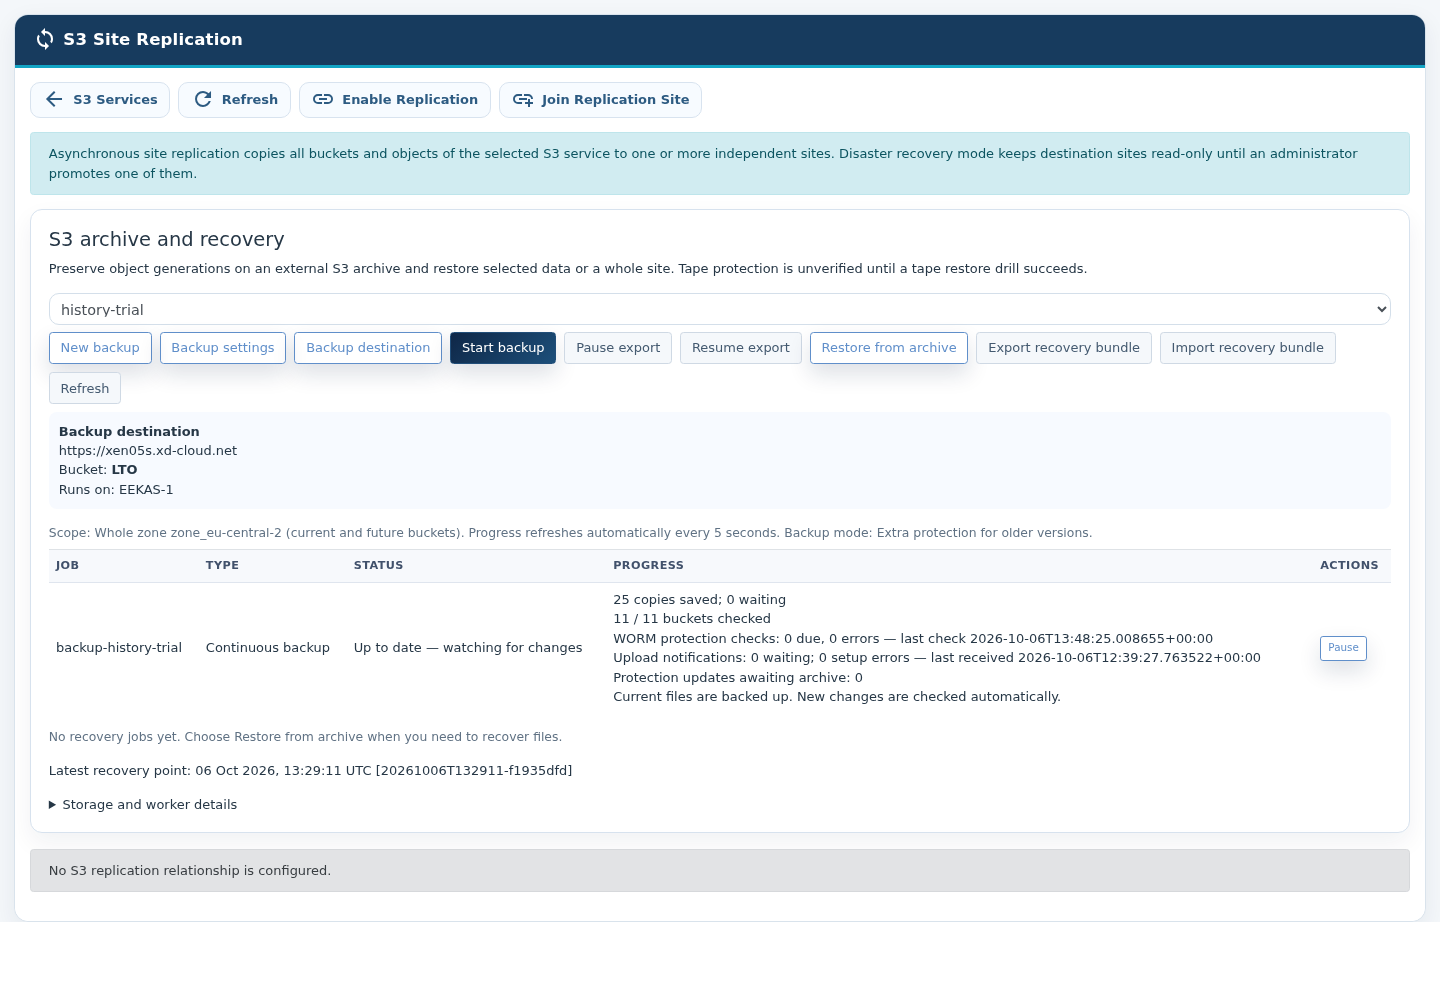The height and width of the screenshot is (1000, 1440).
Task: Click the sync icon beside S3 Site Replication
Action: coord(45,39)
